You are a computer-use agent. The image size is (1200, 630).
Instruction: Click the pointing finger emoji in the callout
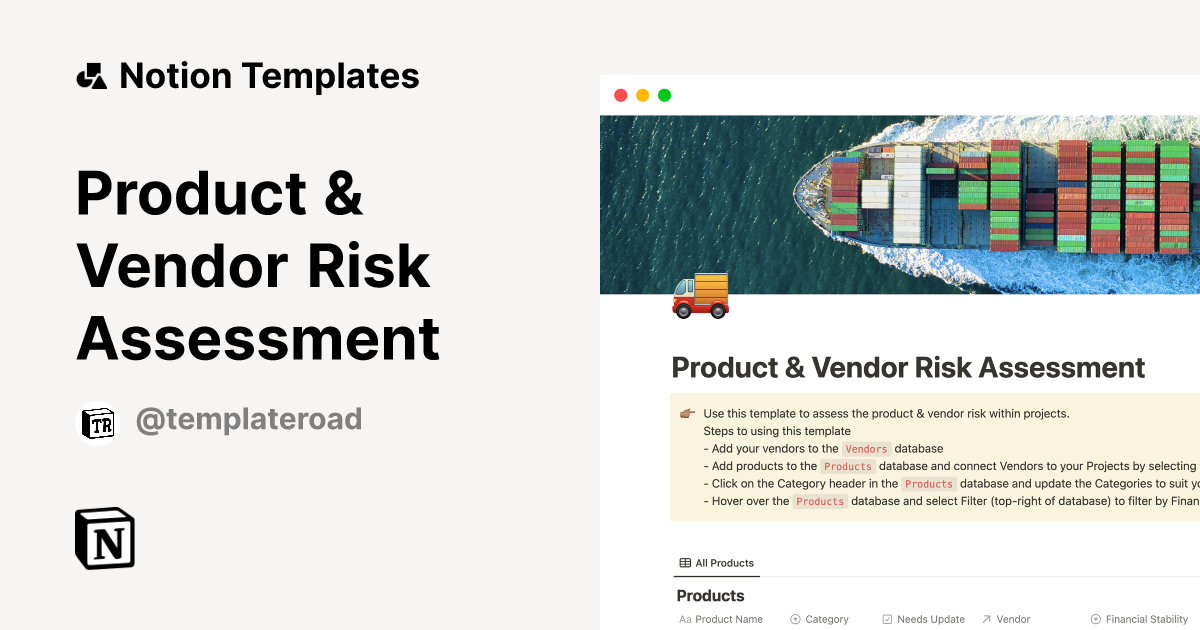686,412
